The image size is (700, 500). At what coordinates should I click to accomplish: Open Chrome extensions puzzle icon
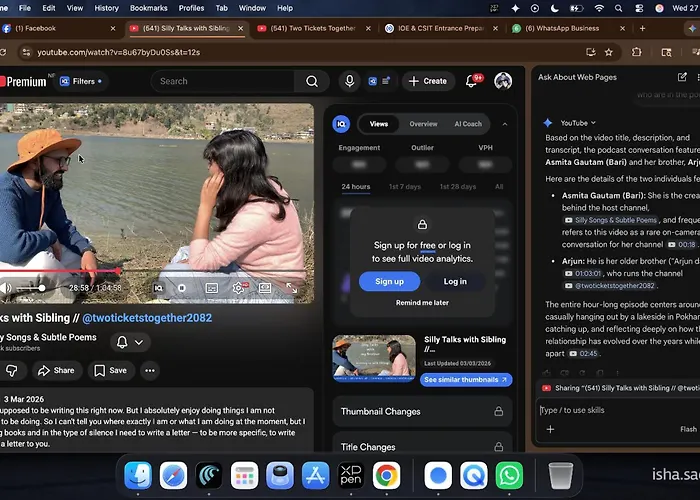click(x=637, y=52)
